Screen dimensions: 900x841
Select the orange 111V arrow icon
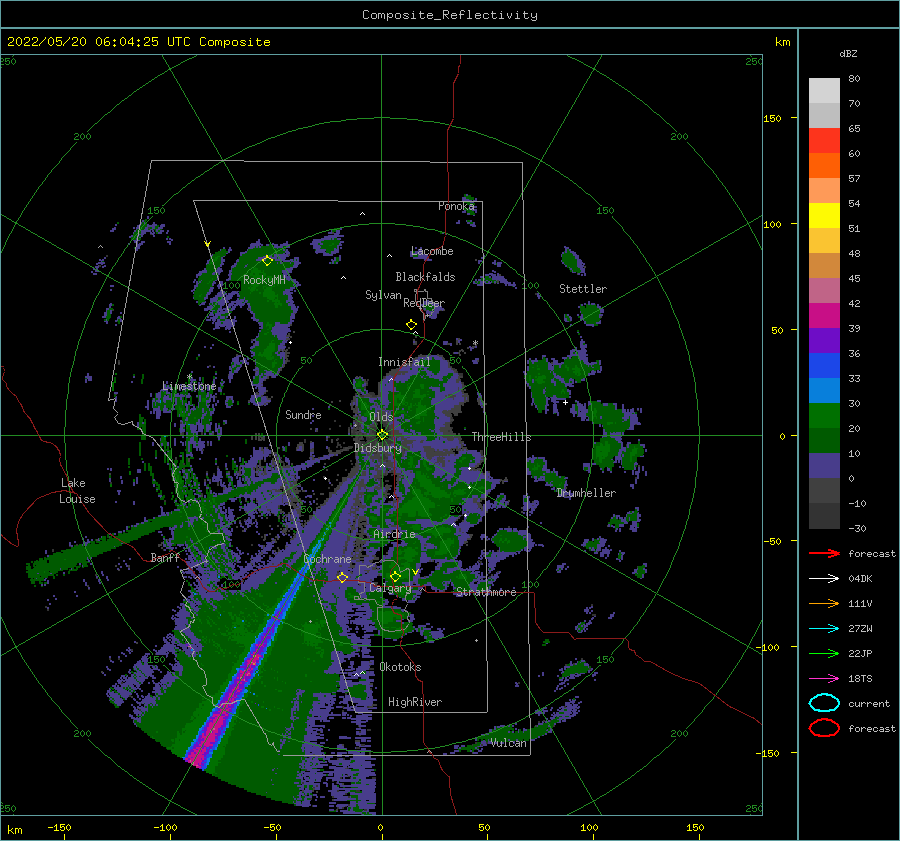click(x=824, y=603)
